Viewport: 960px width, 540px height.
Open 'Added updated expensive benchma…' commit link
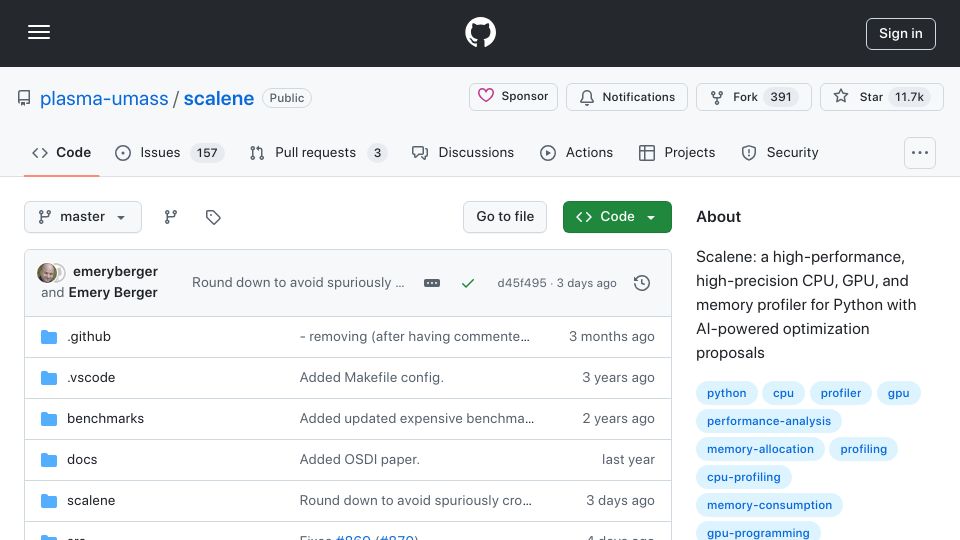416,419
